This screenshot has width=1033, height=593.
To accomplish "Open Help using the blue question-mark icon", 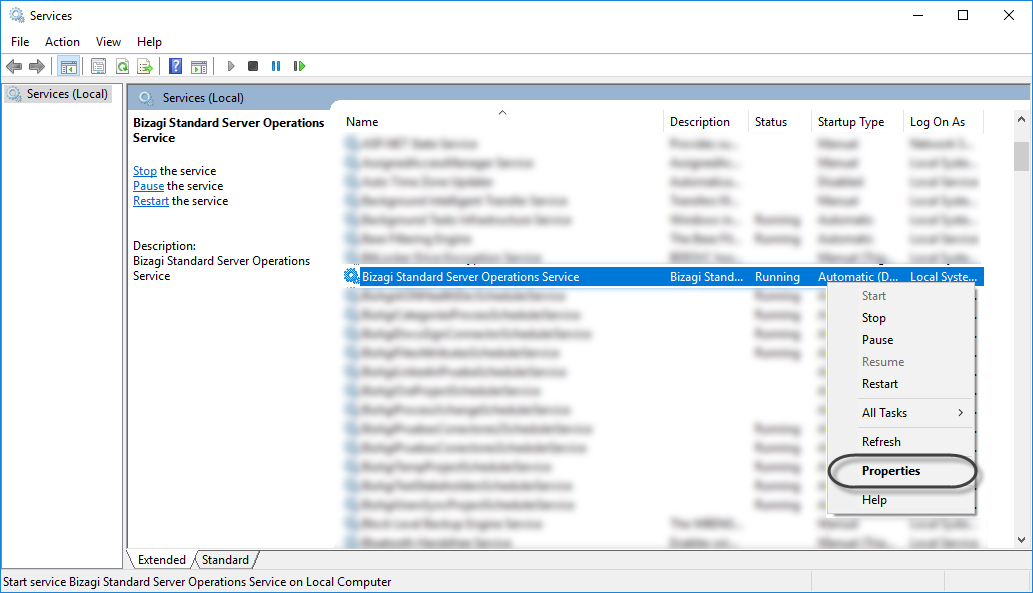I will (x=175, y=66).
